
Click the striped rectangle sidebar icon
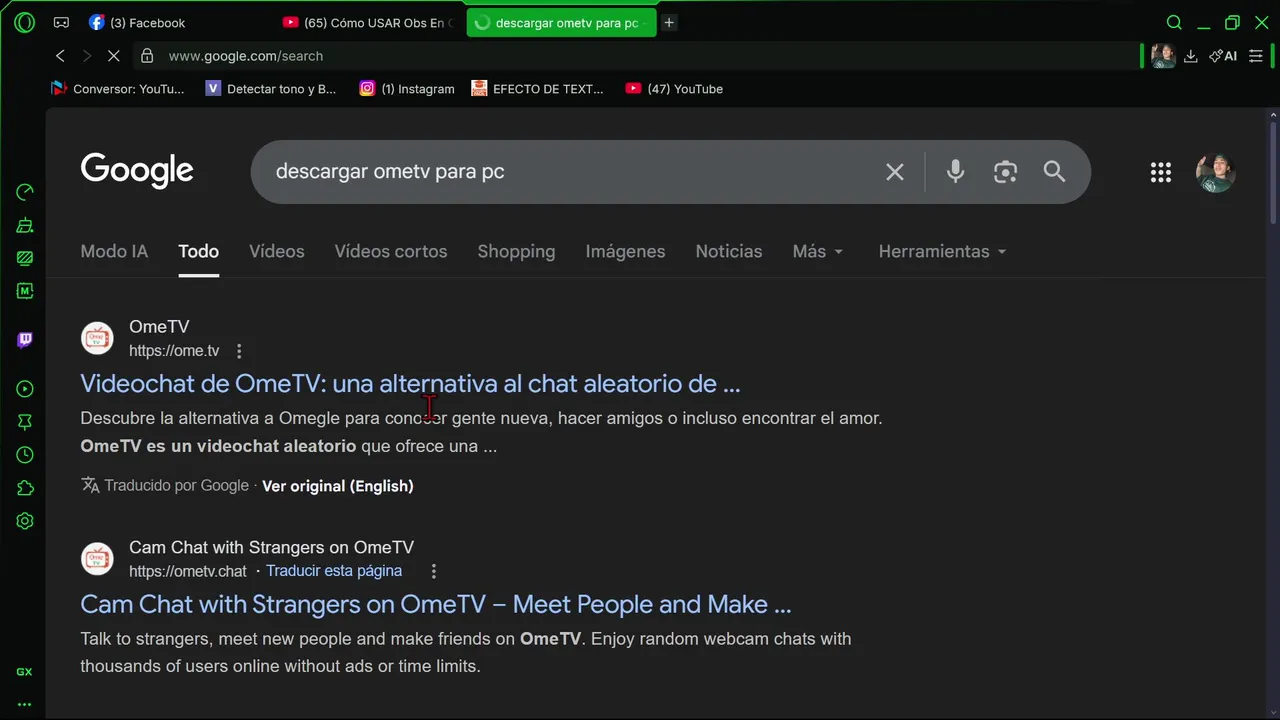25,258
